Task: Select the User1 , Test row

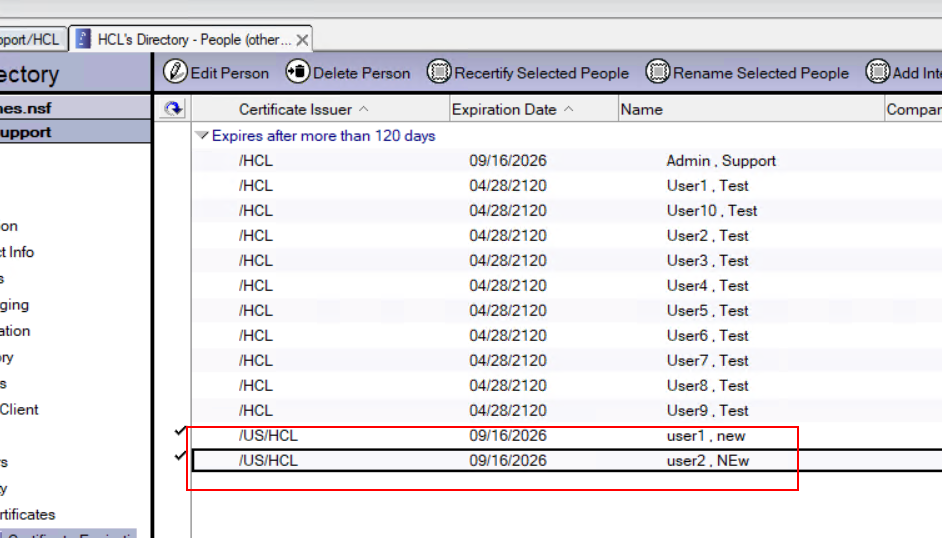Action: coord(567,186)
